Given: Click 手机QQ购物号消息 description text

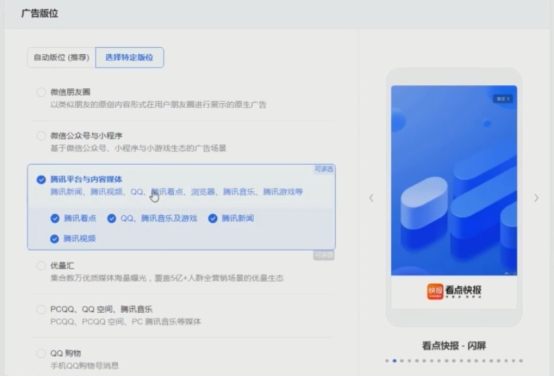Looking at the screenshot, I should [84, 366].
